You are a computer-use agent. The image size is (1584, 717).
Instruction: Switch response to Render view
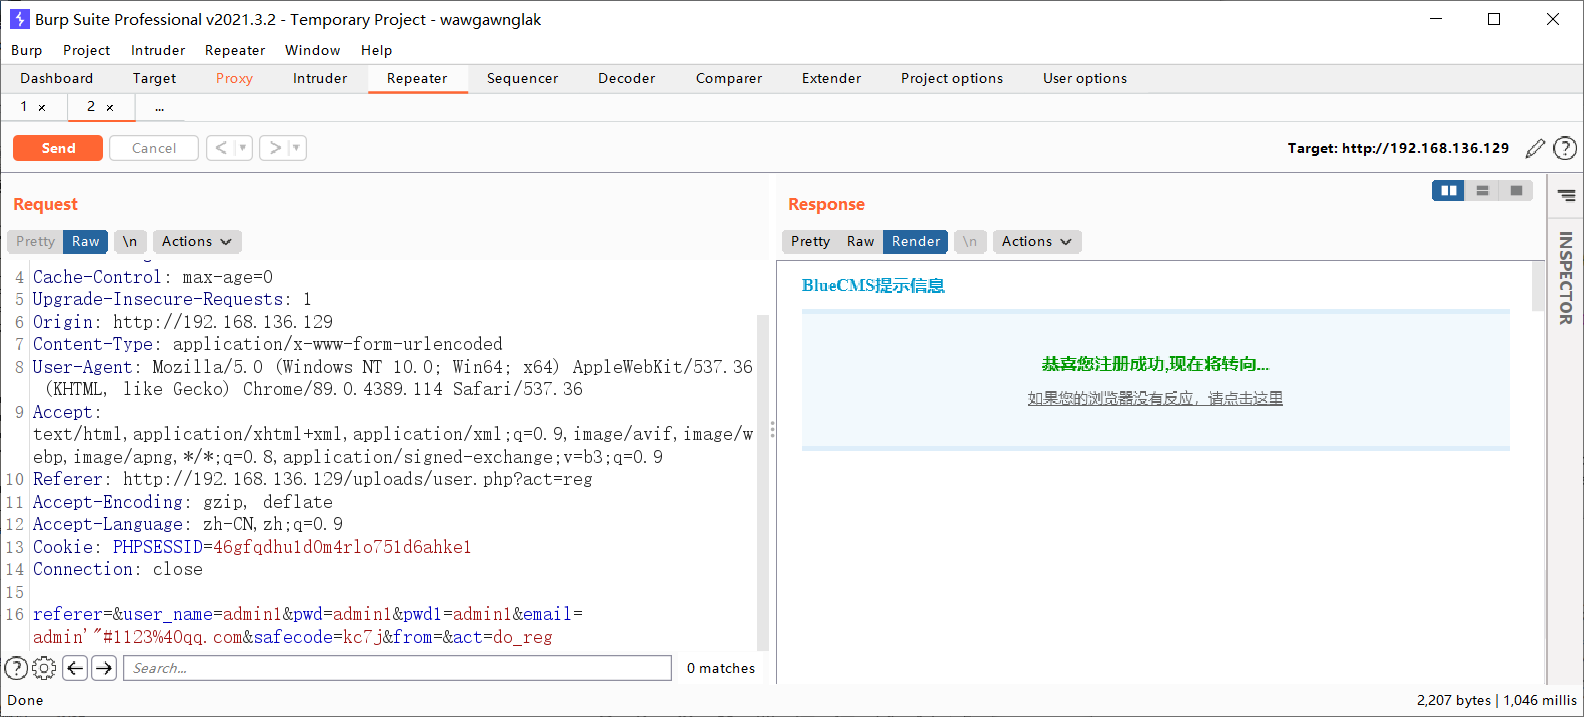916,241
